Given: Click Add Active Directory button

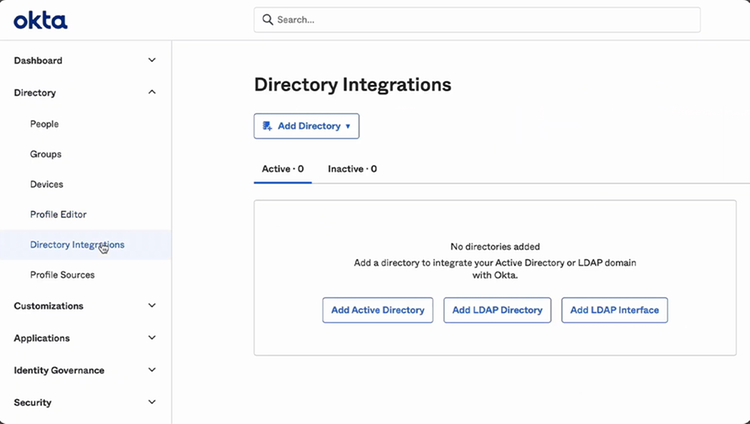Looking at the screenshot, I should (378, 310).
